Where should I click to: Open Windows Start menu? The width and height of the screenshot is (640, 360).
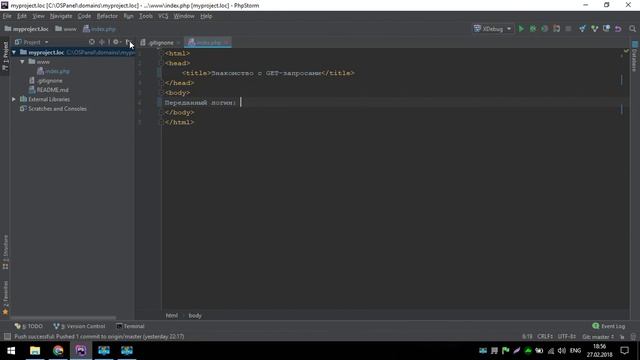pyautogui.click(x=11, y=351)
